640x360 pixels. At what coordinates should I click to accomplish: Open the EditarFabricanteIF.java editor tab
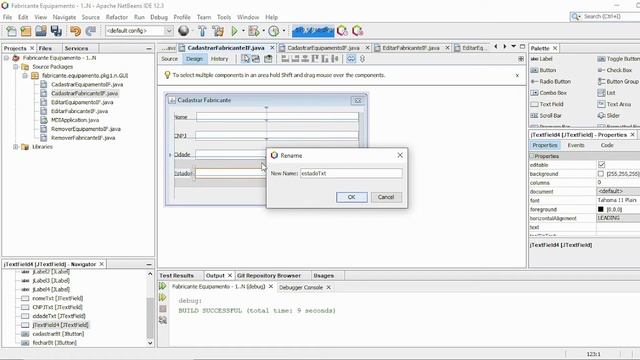(411, 48)
